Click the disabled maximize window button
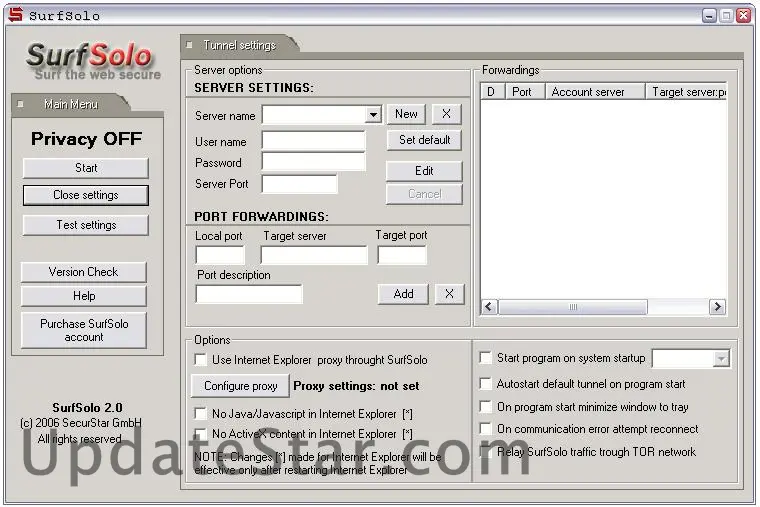Viewport: 760px width, 507px height. point(726,16)
